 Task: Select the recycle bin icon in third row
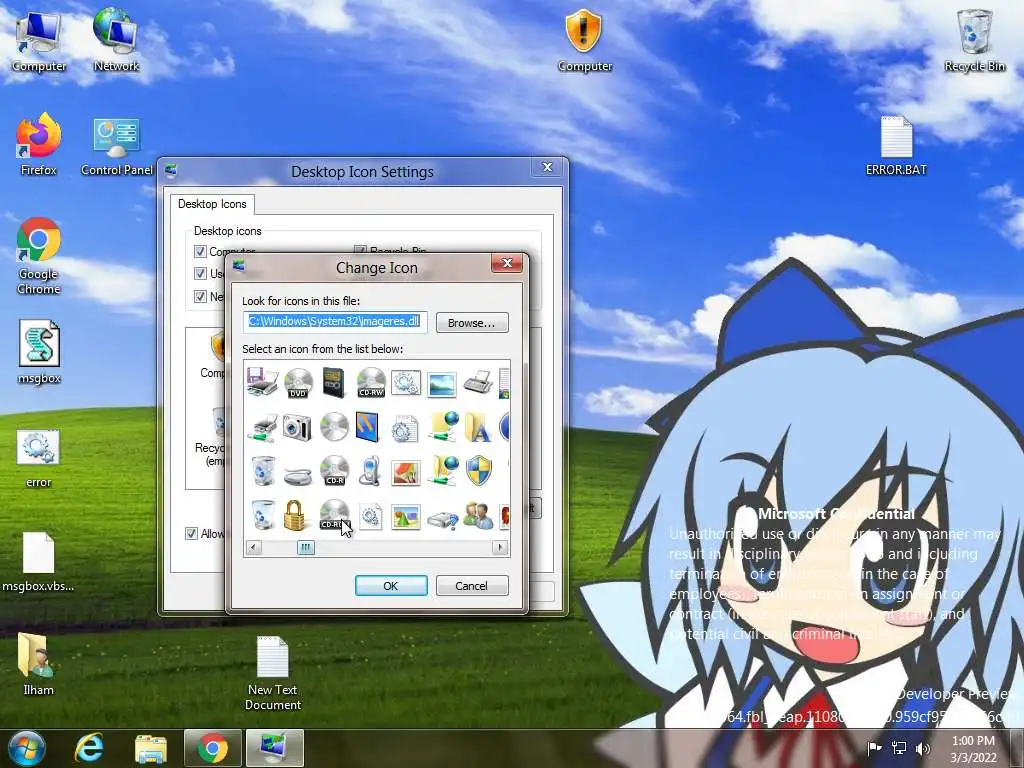coord(263,471)
